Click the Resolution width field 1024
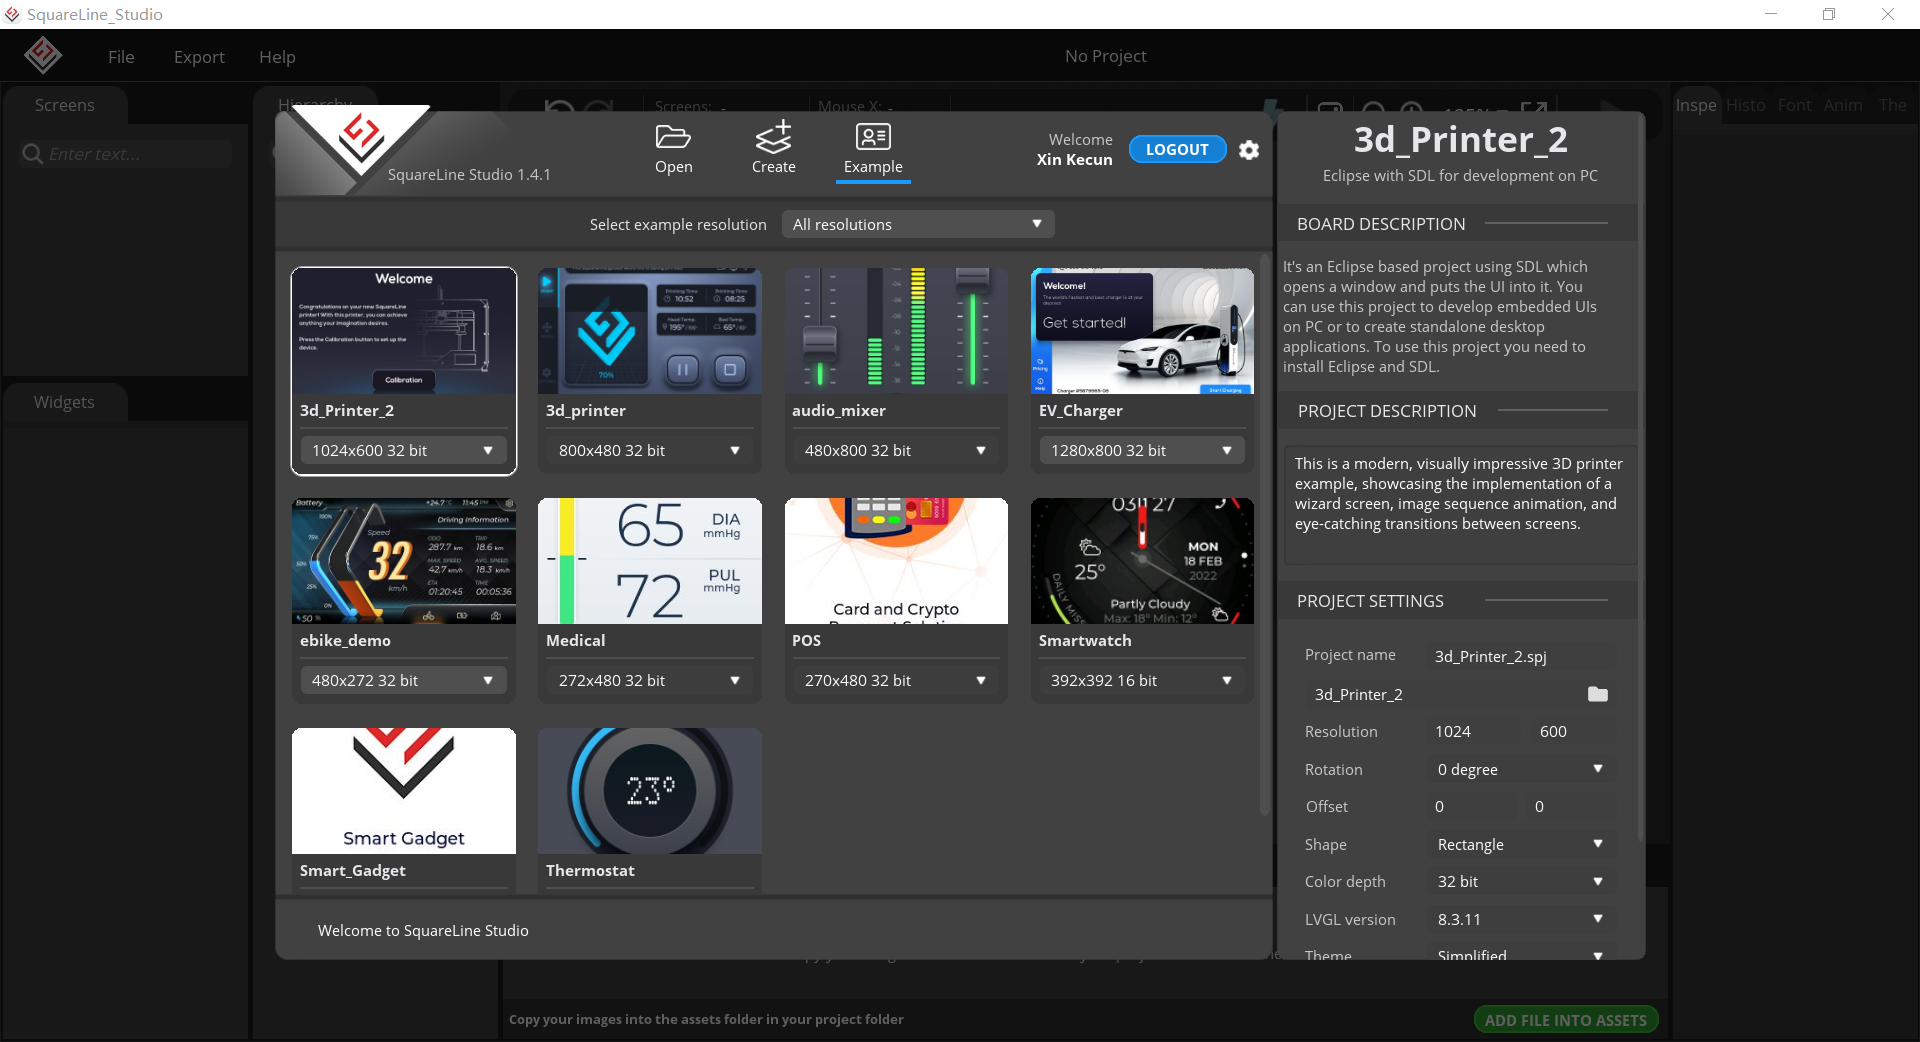Screen dimensions: 1920x1042 point(1472,732)
